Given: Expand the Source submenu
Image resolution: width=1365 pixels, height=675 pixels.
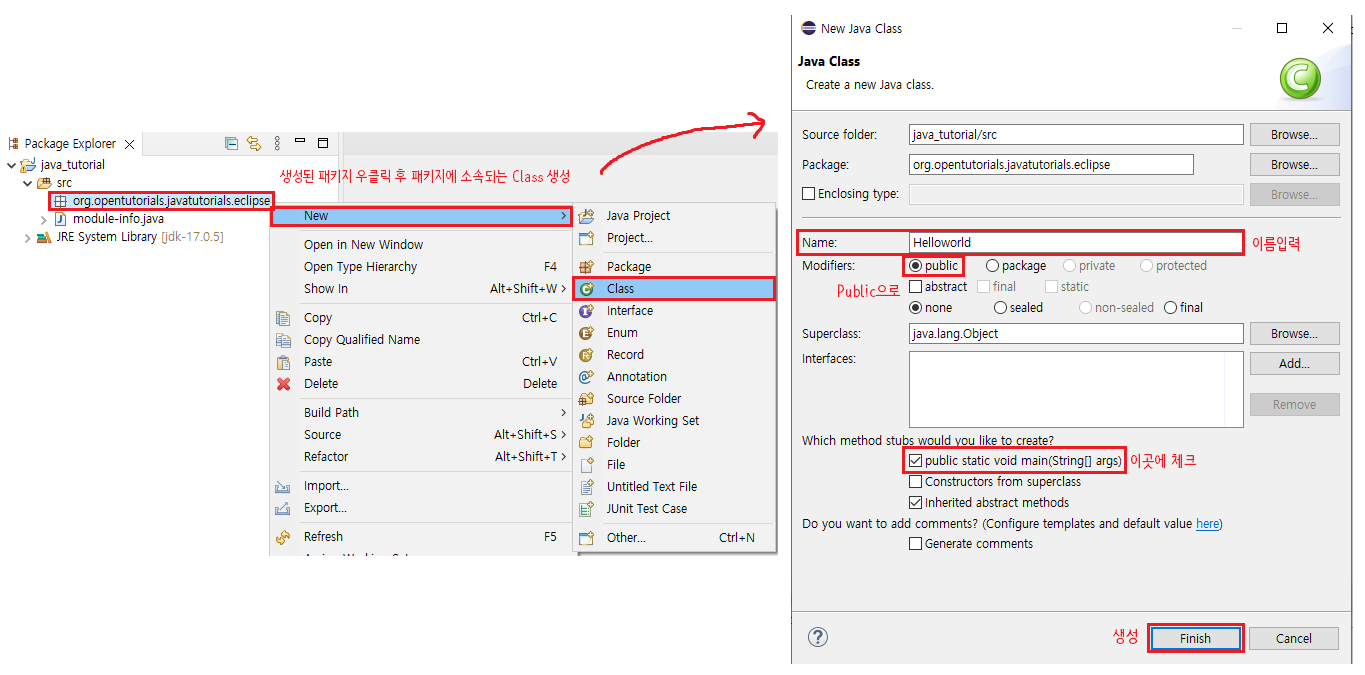Looking at the screenshot, I should pyautogui.click(x=421, y=435).
